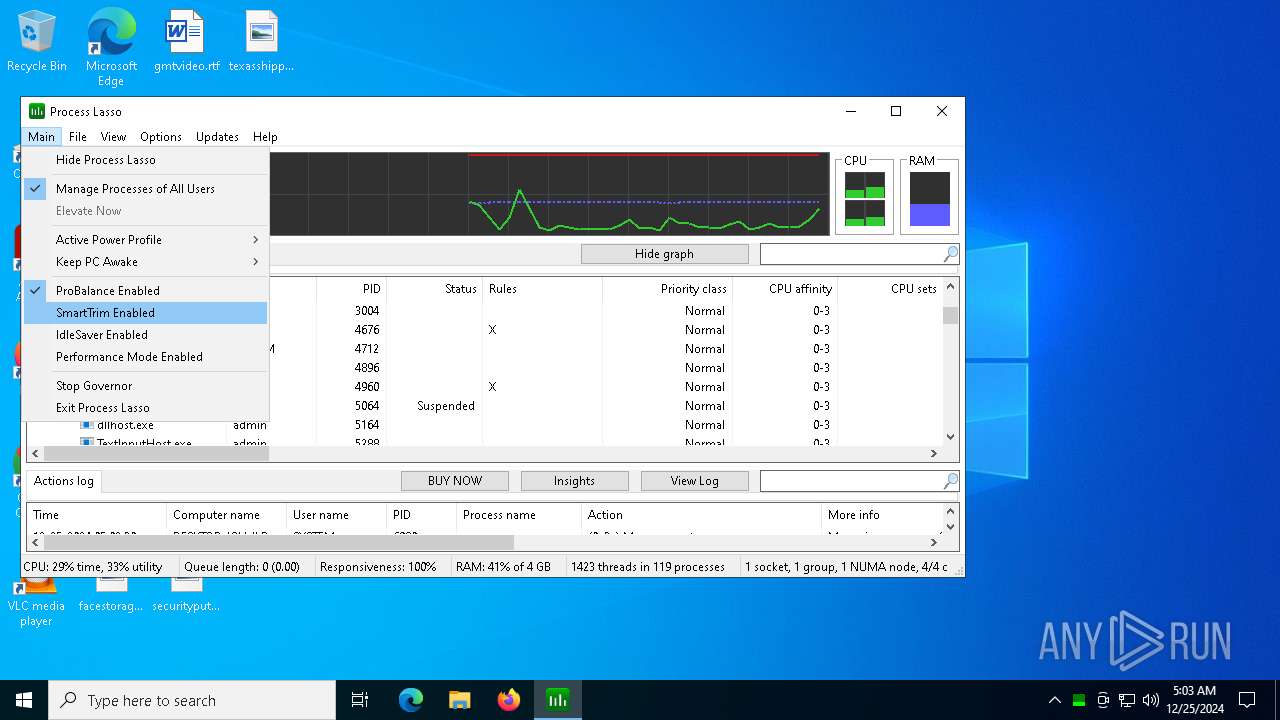The image size is (1280, 720).
Task: Click the Suspended status of PID 5064
Action: (x=446, y=406)
